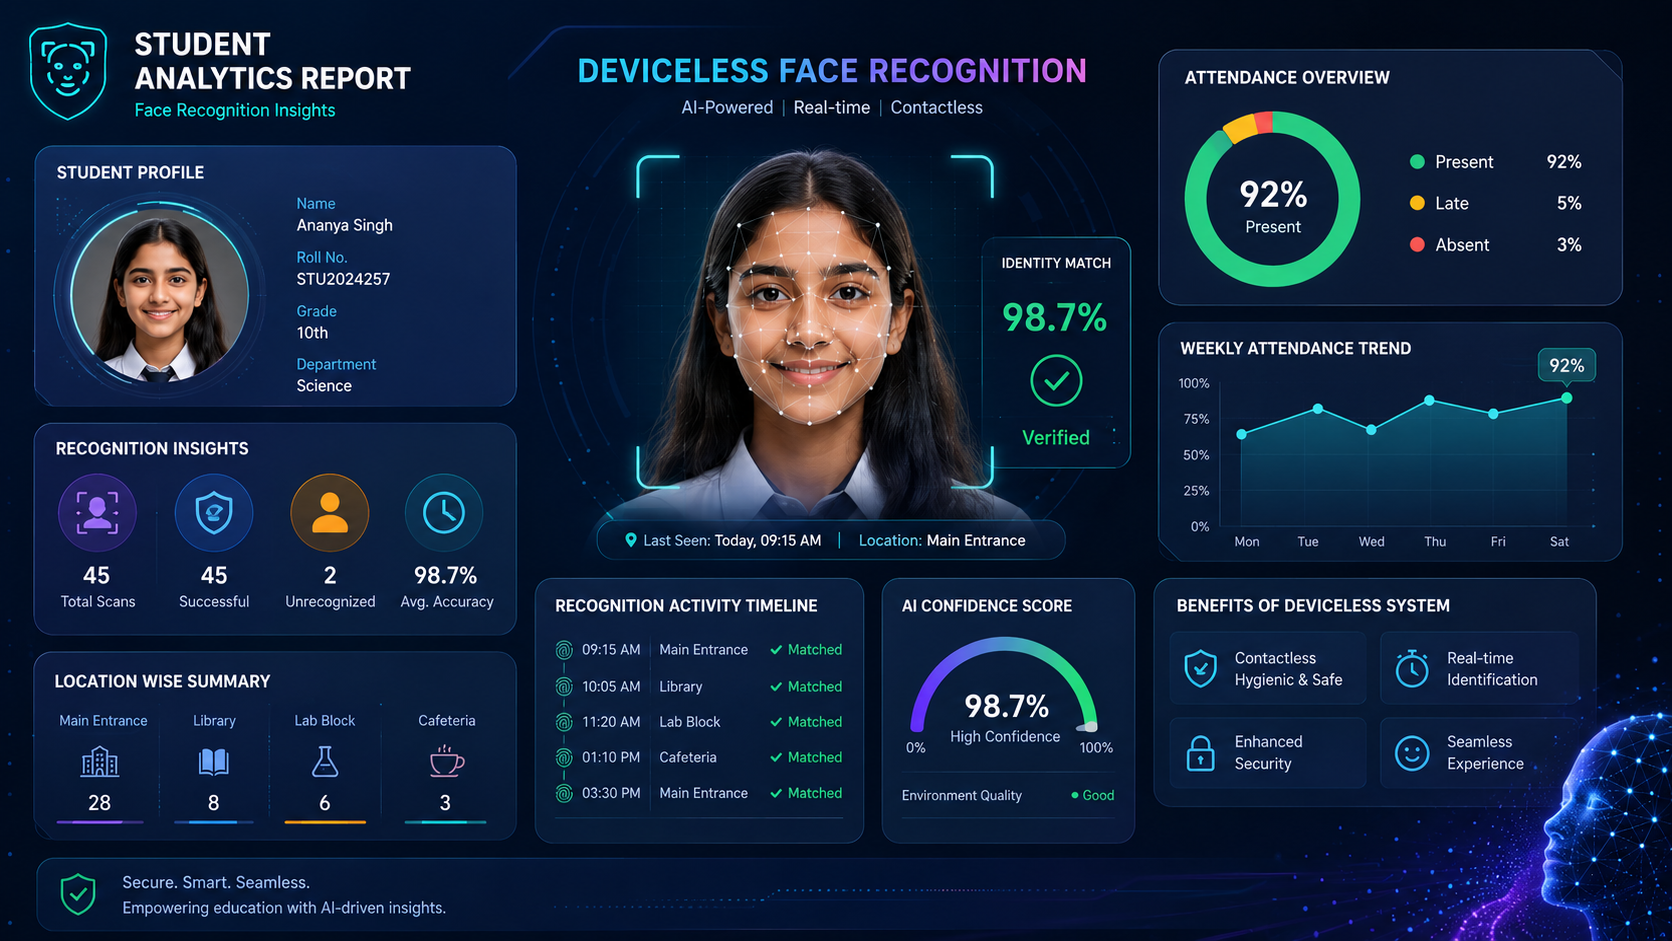Click the 98.7% identity match value

coord(1055,318)
